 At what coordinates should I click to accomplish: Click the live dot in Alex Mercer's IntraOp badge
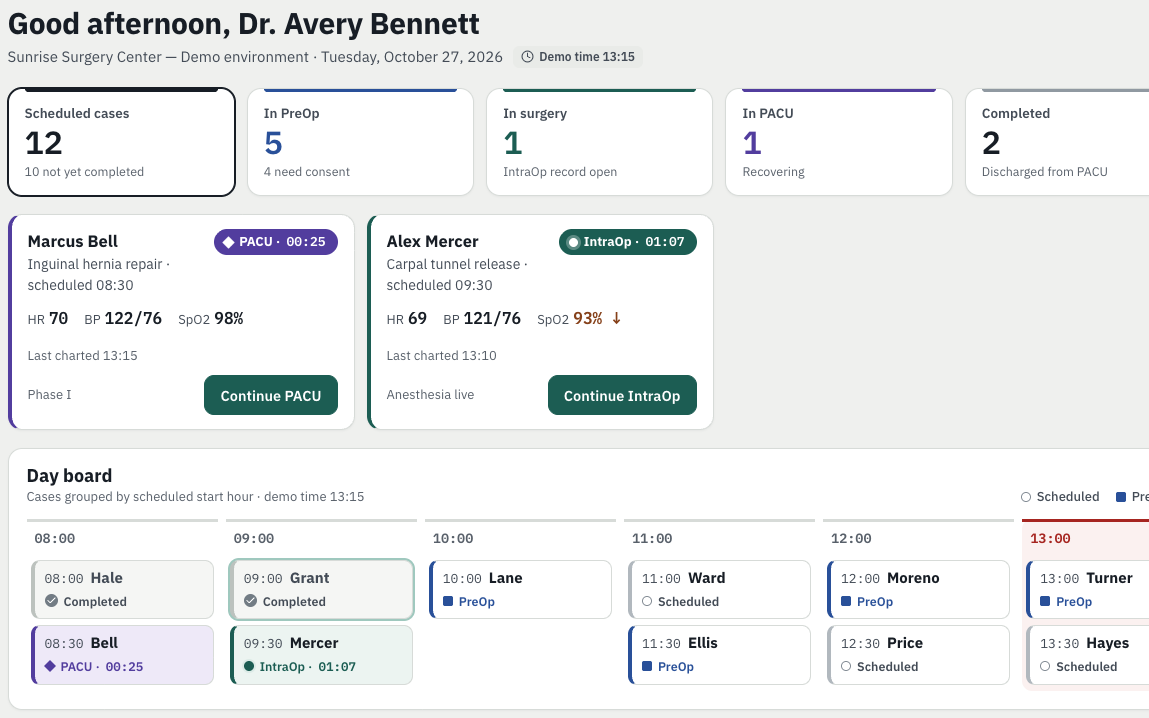tap(573, 243)
